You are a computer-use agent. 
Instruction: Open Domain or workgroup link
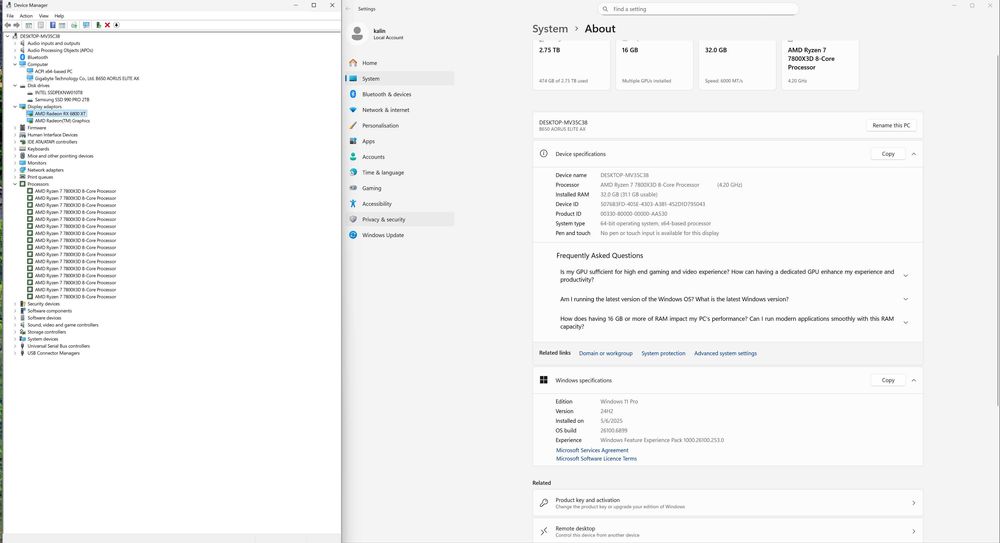(605, 353)
